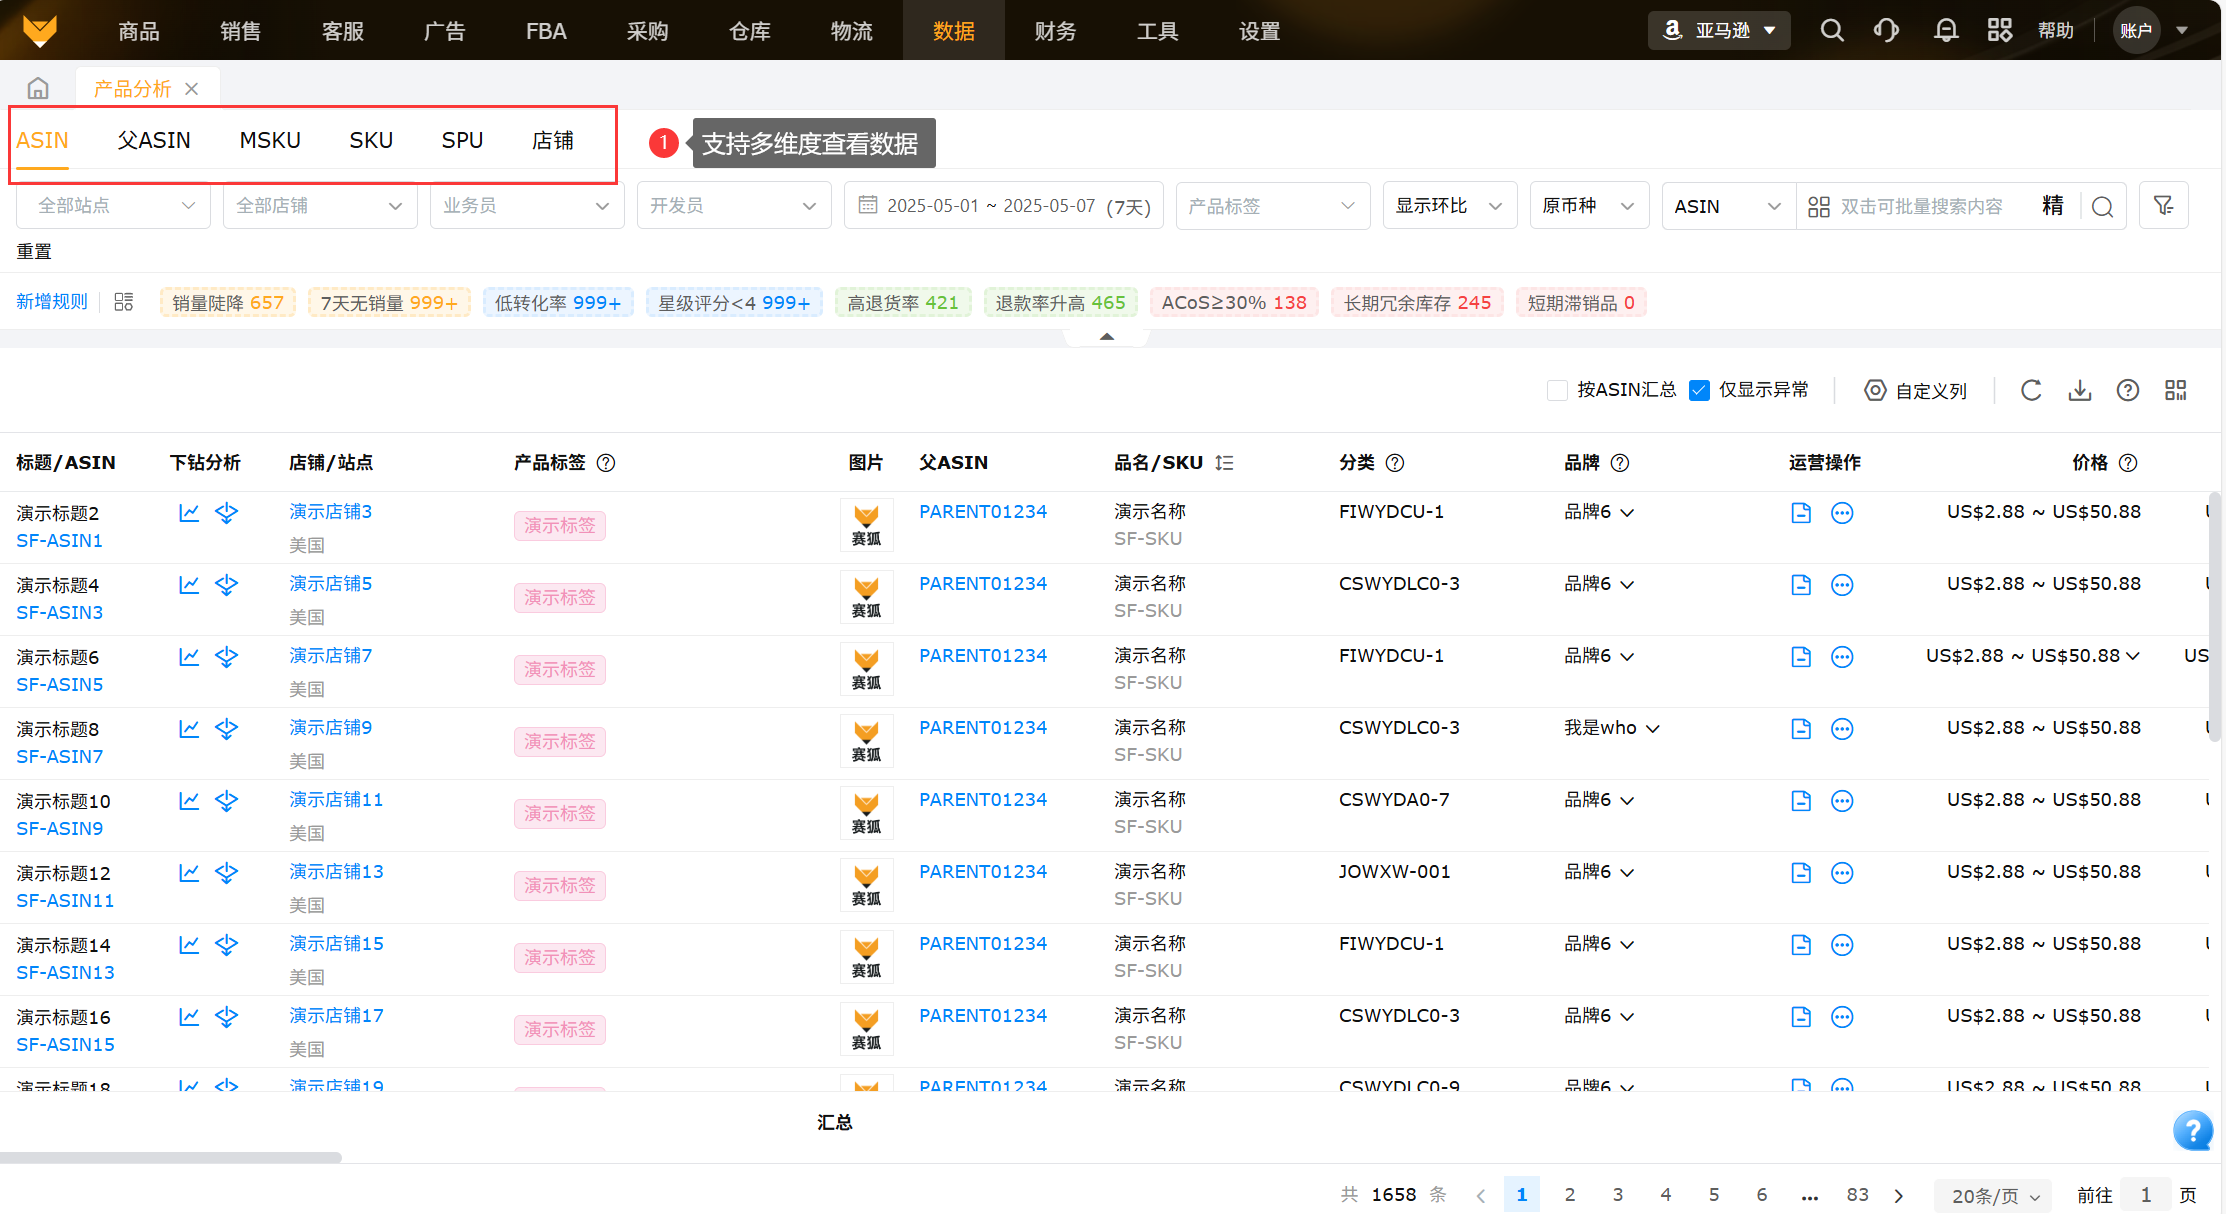This screenshot has width=2226, height=1214.
Task: Open the 全部站点 dropdown
Action: [x=113, y=206]
